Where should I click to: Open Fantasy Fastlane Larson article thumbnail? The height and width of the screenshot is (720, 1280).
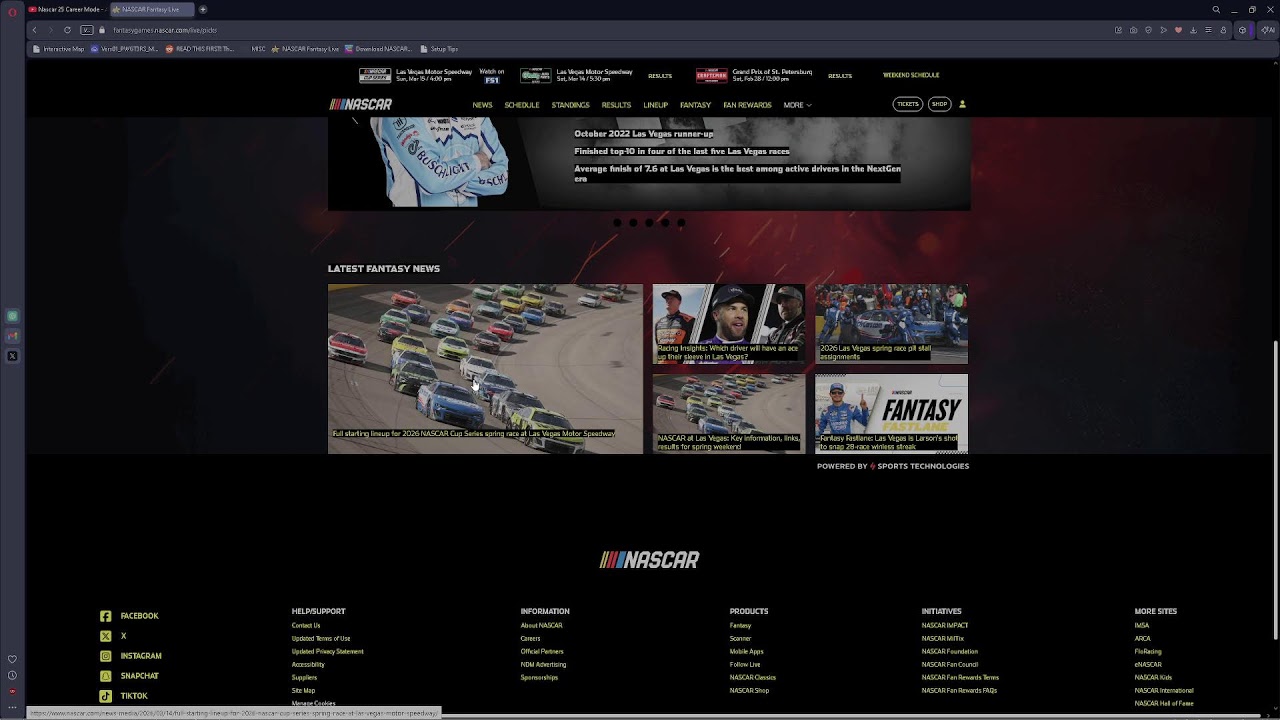point(891,414)
